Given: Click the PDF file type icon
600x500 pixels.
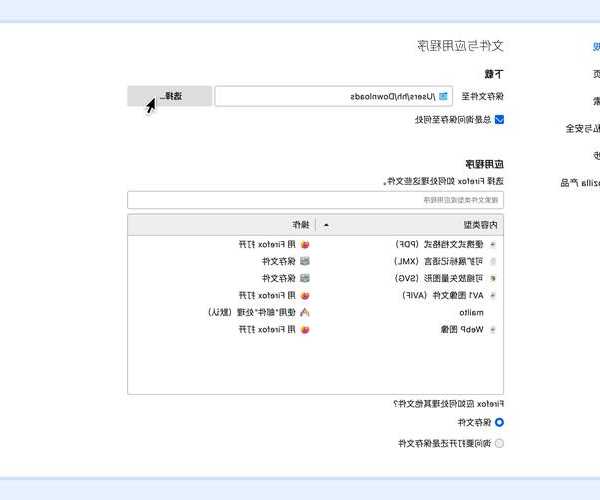Looking at the screenshot, I should (492, 243).
